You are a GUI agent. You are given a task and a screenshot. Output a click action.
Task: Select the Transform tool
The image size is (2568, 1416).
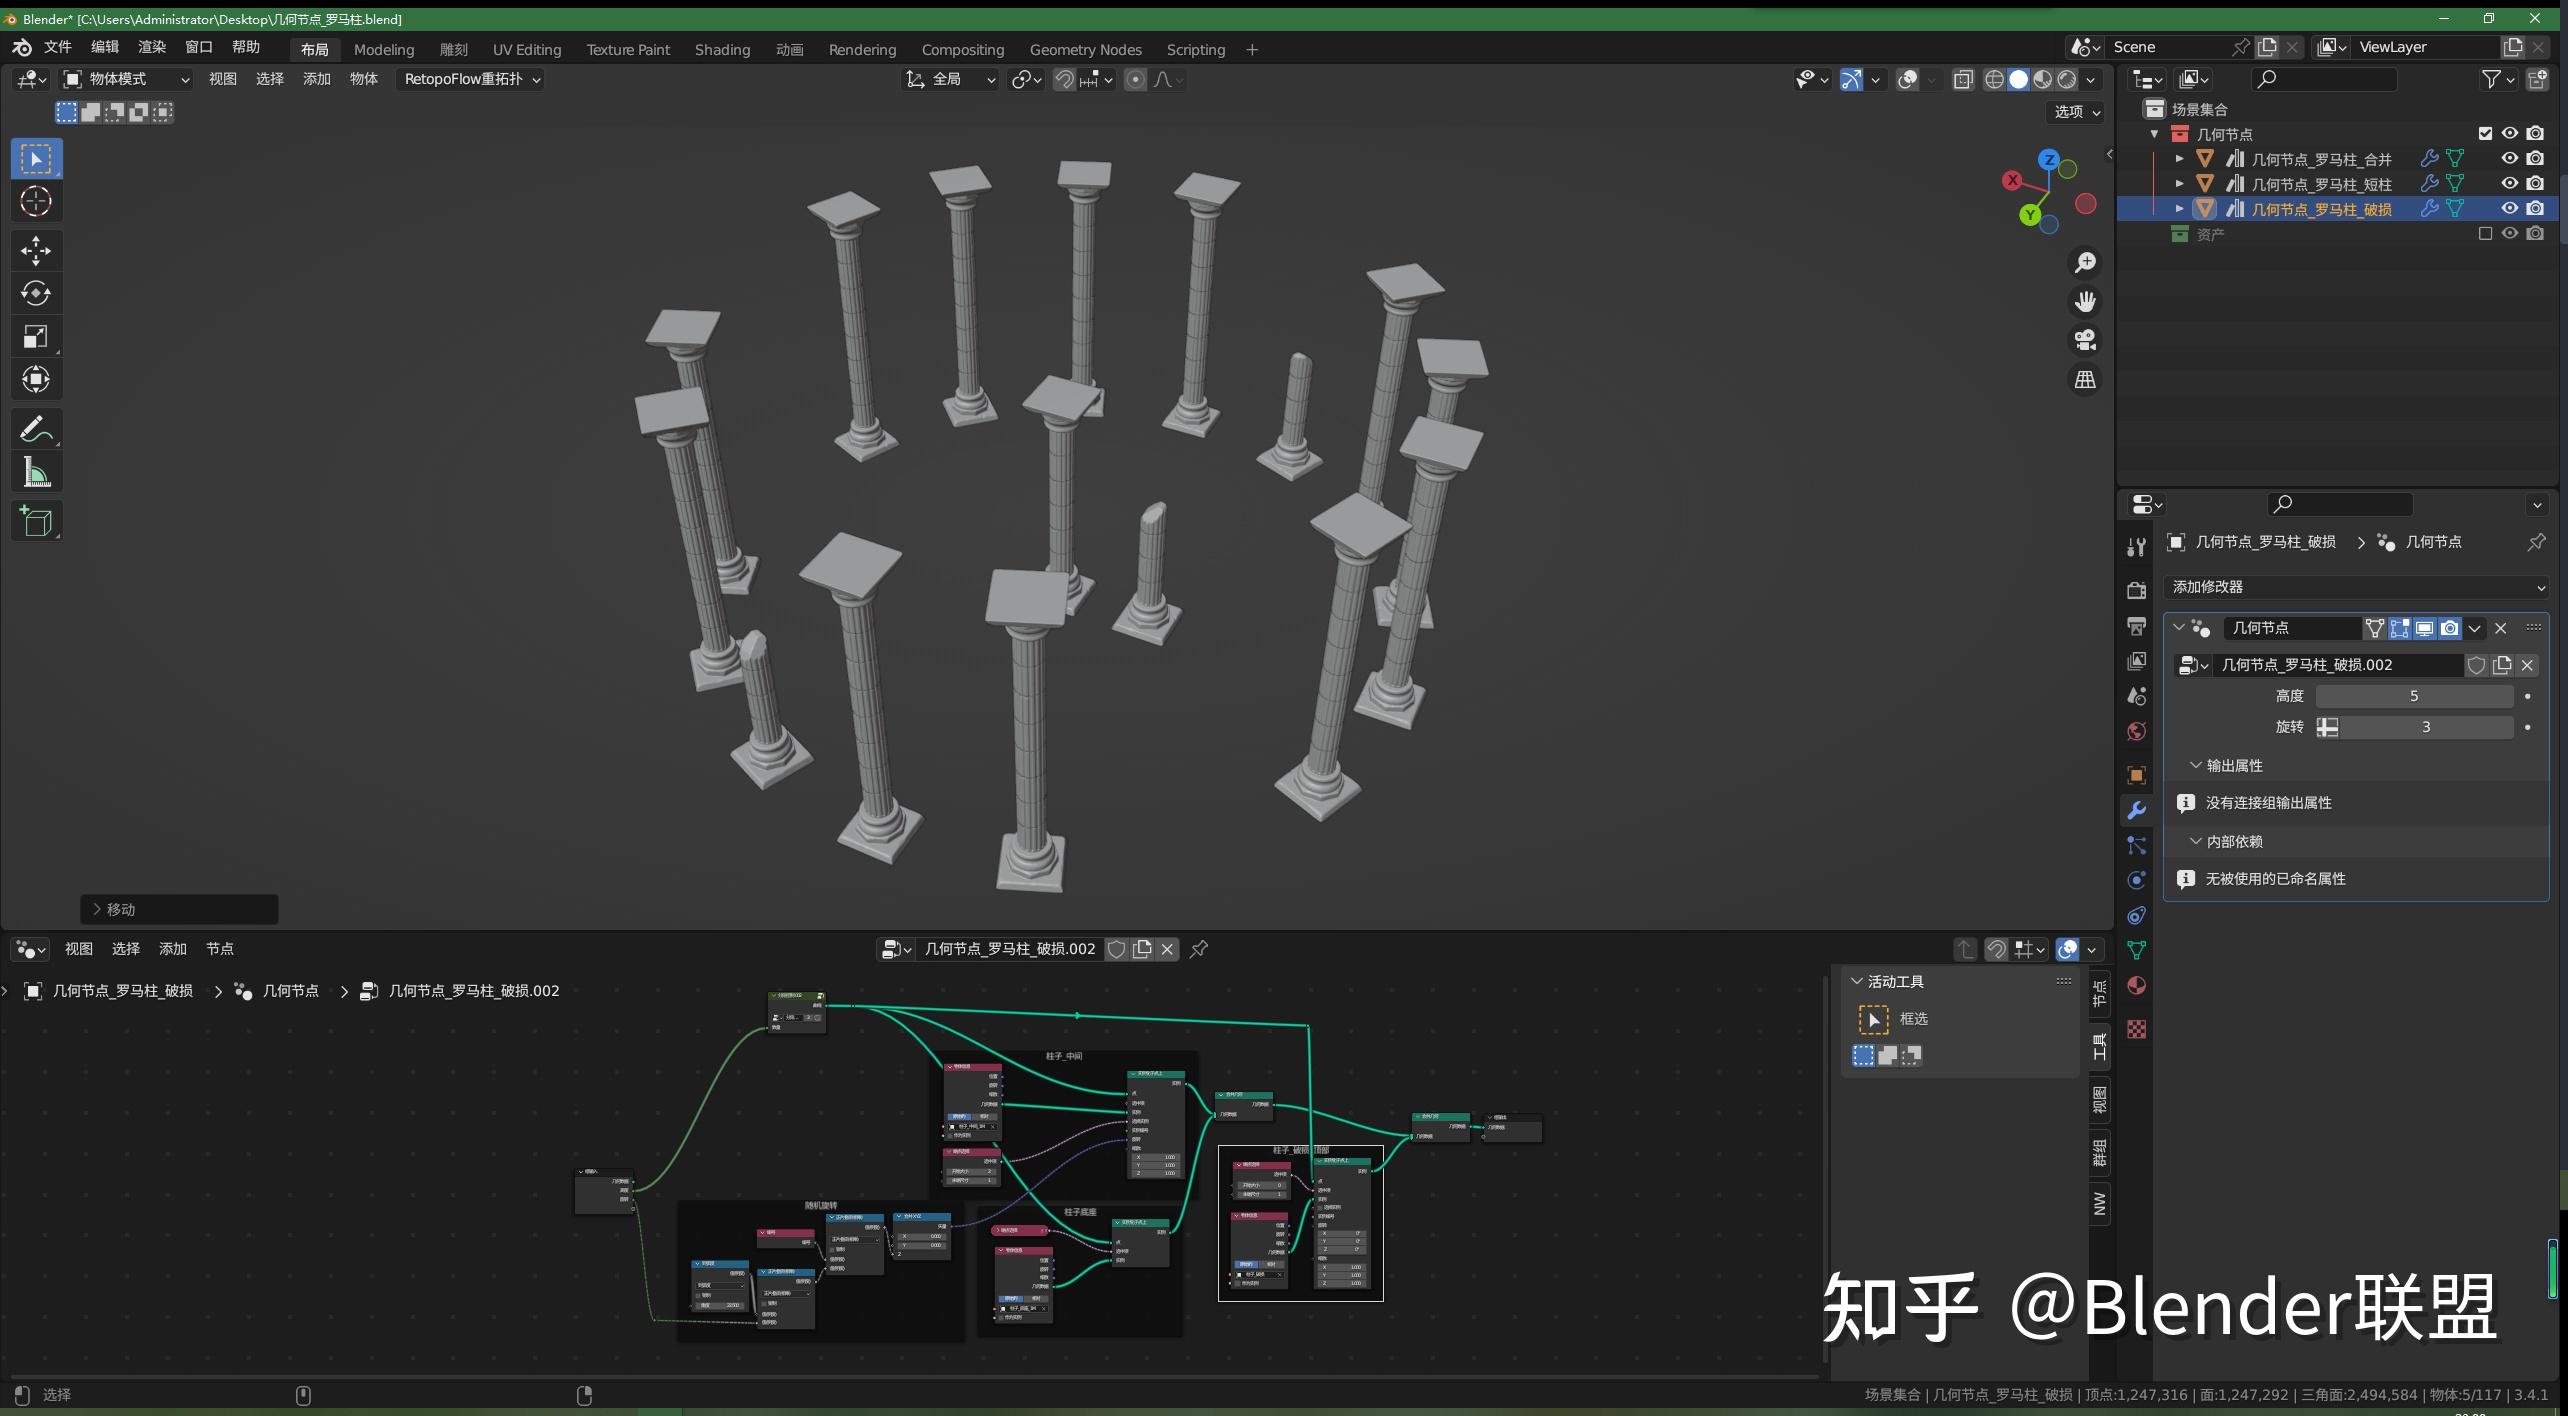[x=36, y=379]
